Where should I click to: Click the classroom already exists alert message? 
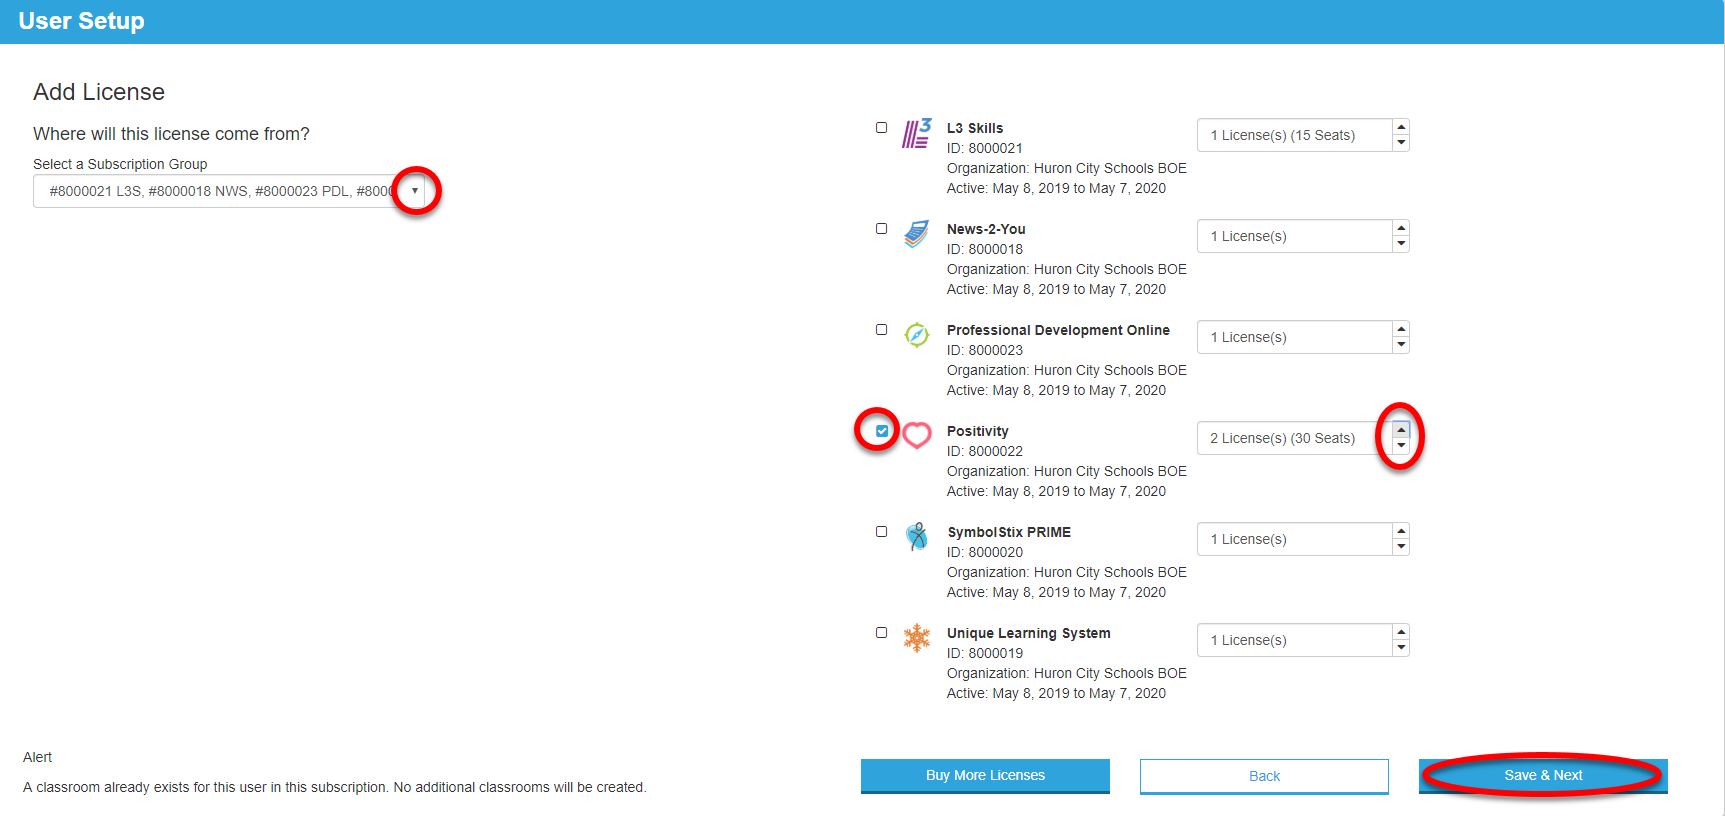click(335, 787)
